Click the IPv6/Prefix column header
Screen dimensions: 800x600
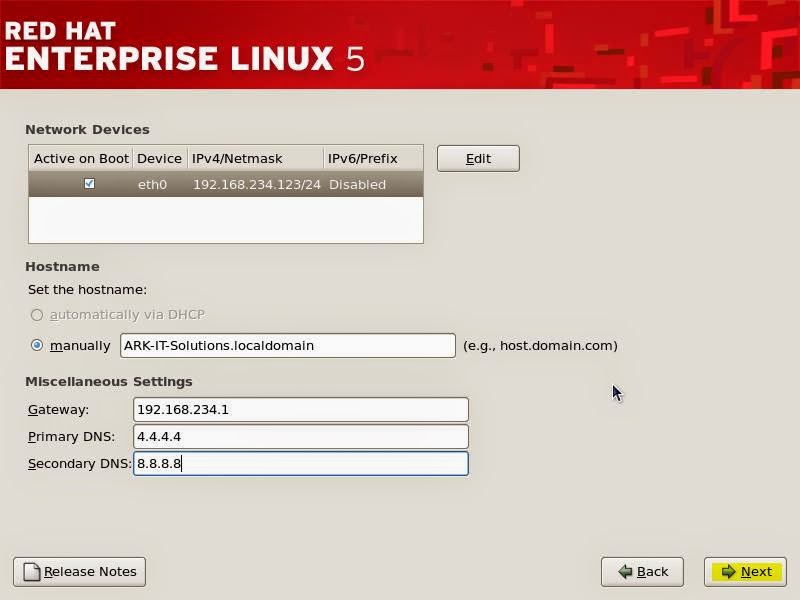tap(373, 159)
